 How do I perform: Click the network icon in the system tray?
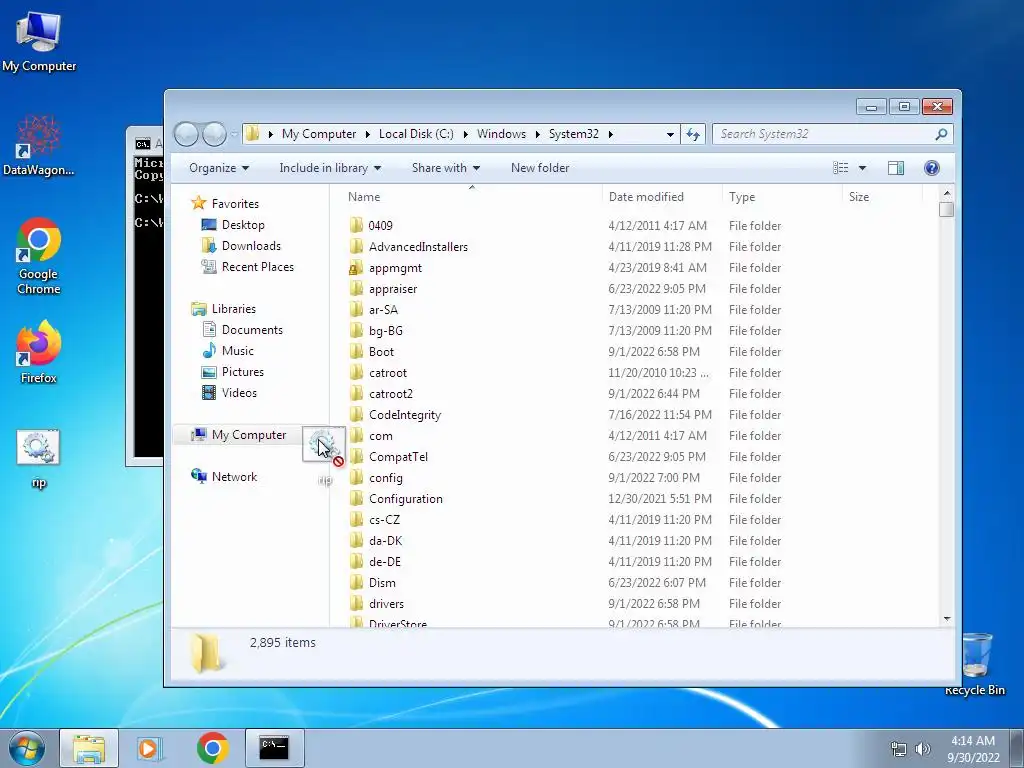899,749
